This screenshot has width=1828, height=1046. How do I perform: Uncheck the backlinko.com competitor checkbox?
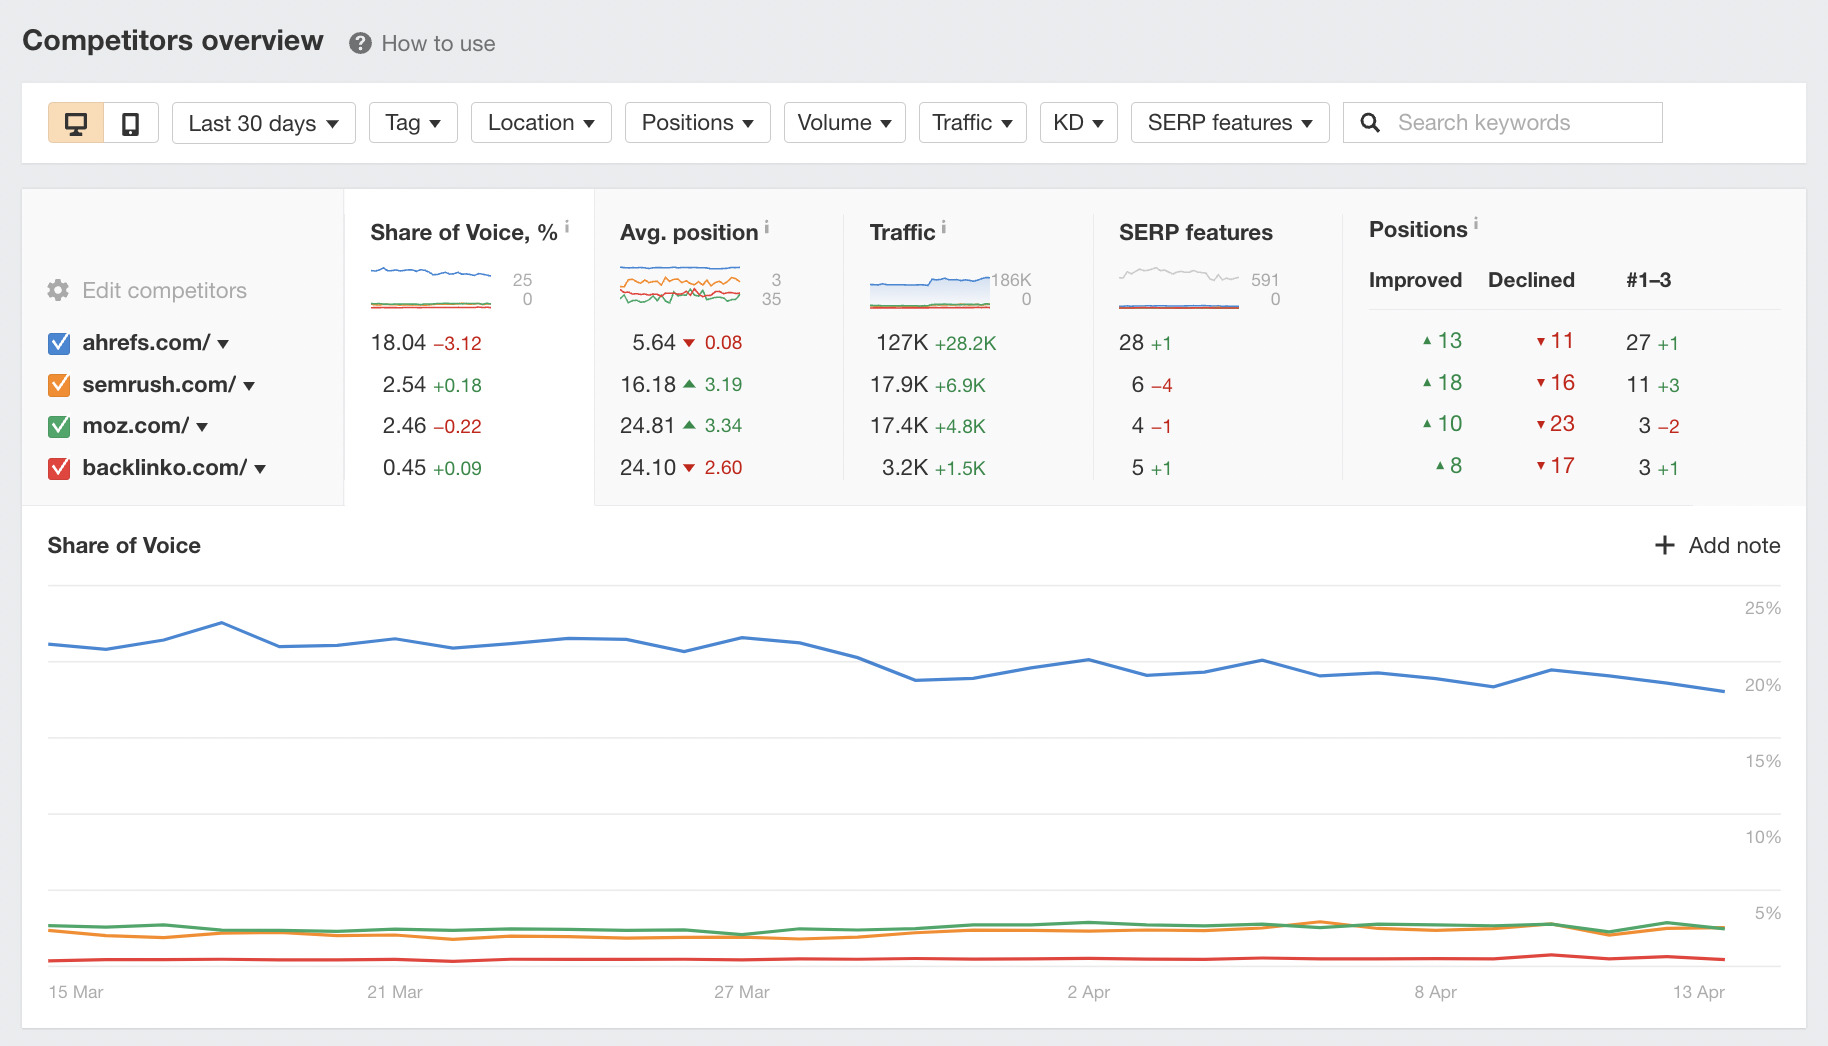point(58,467)
